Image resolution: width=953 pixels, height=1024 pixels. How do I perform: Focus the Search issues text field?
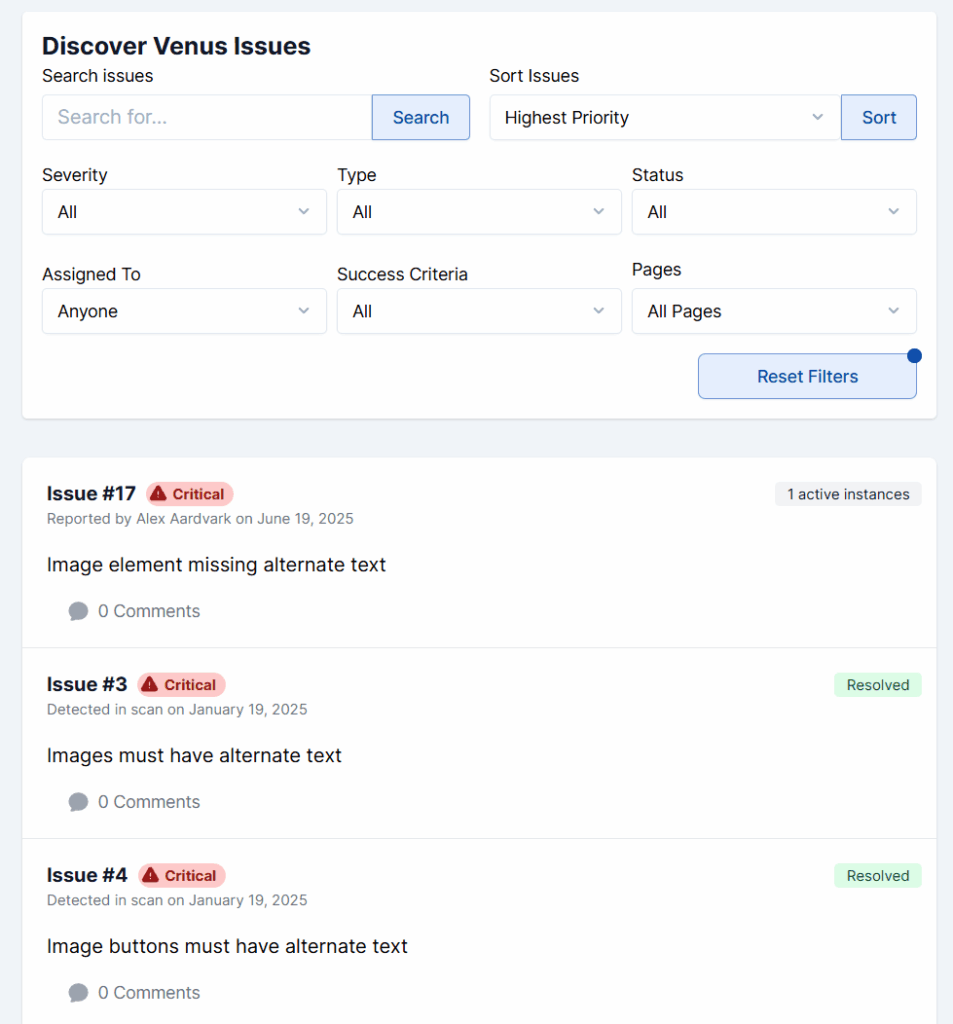207,118
